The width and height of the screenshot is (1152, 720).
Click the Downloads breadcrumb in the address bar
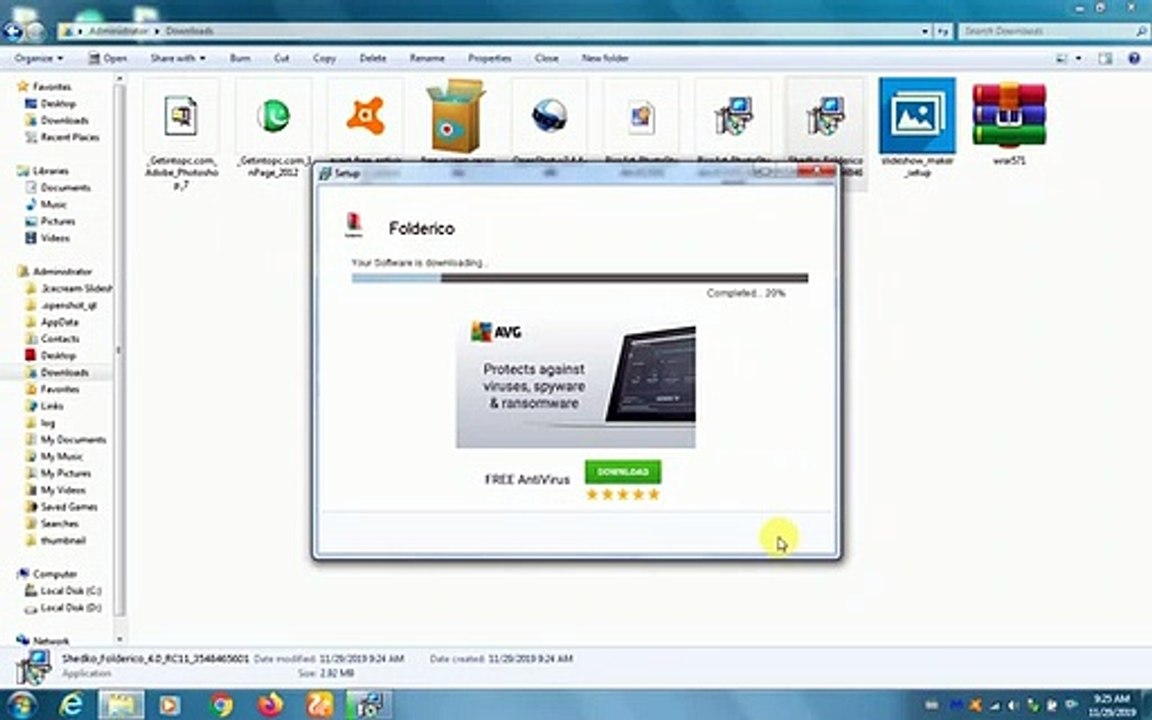pos(190,31)
